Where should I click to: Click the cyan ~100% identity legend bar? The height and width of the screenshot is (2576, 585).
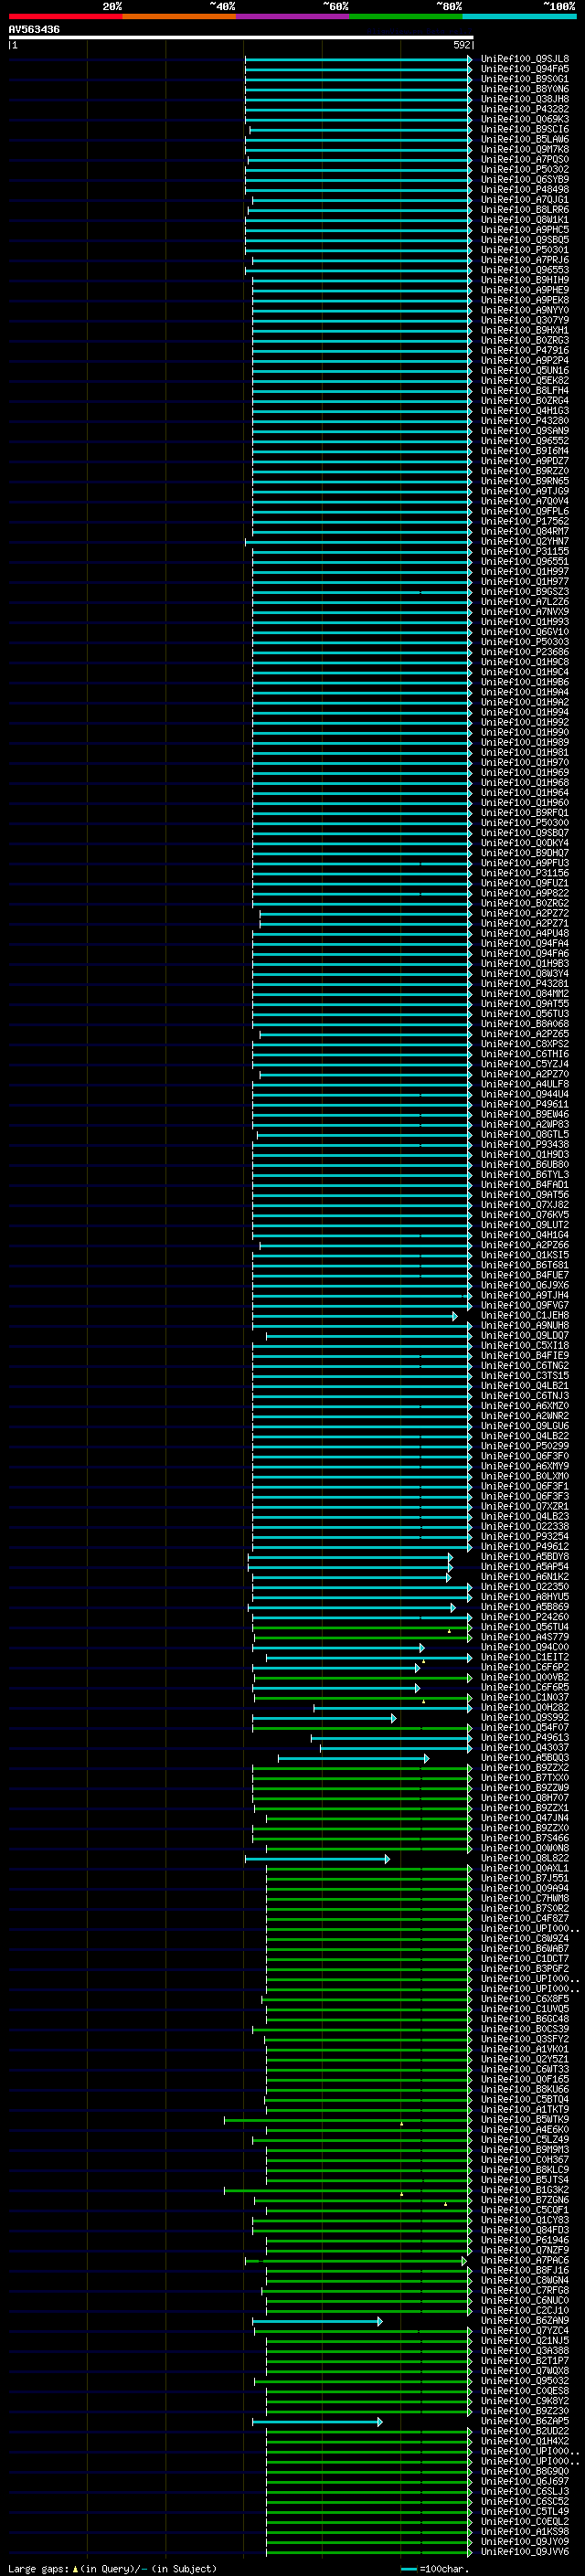click(x=519, y=16)
